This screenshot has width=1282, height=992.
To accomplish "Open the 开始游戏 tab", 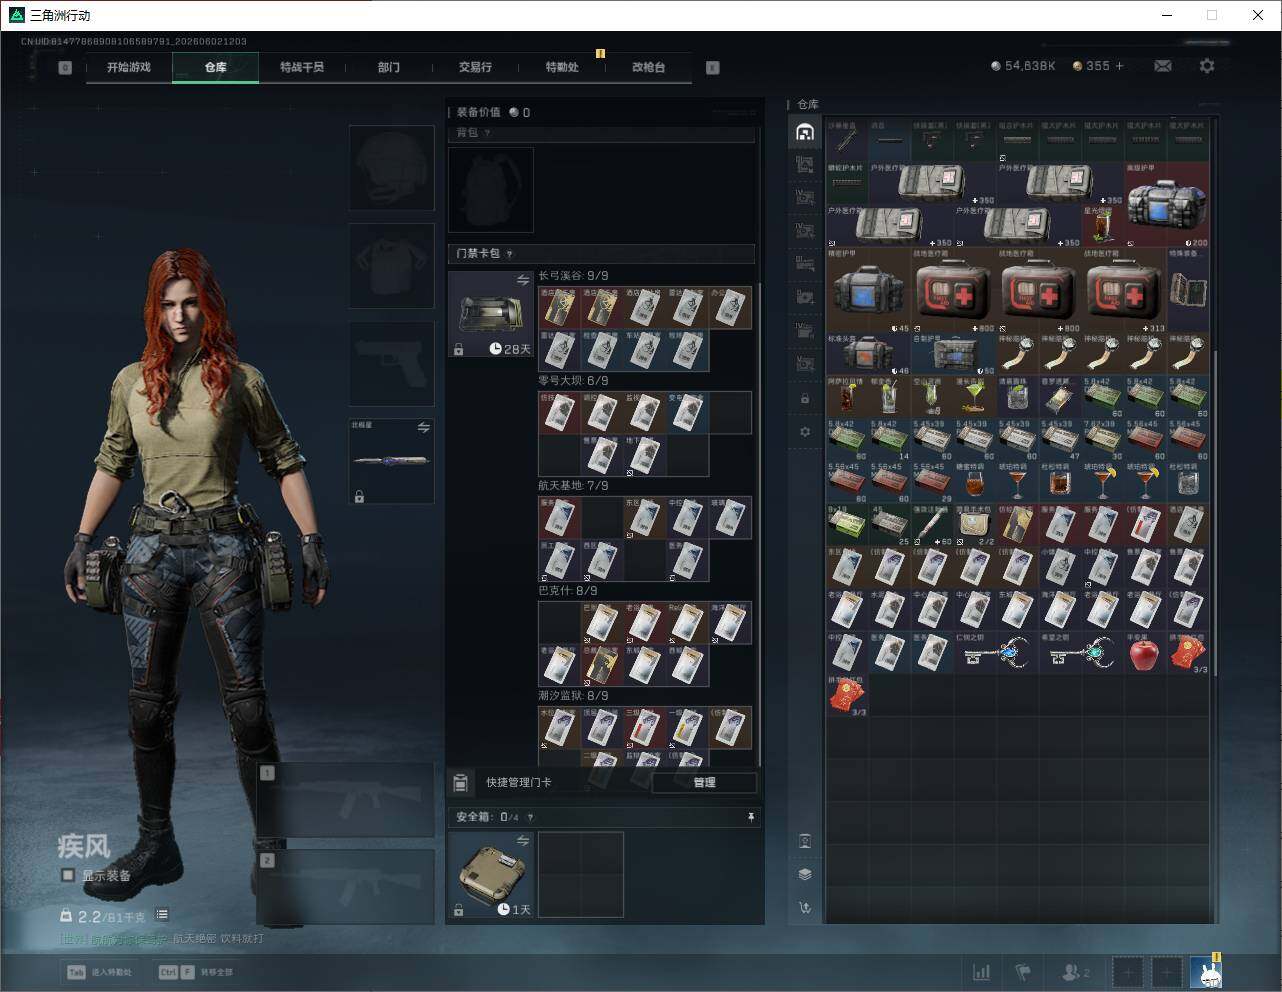I will (129, 67).
